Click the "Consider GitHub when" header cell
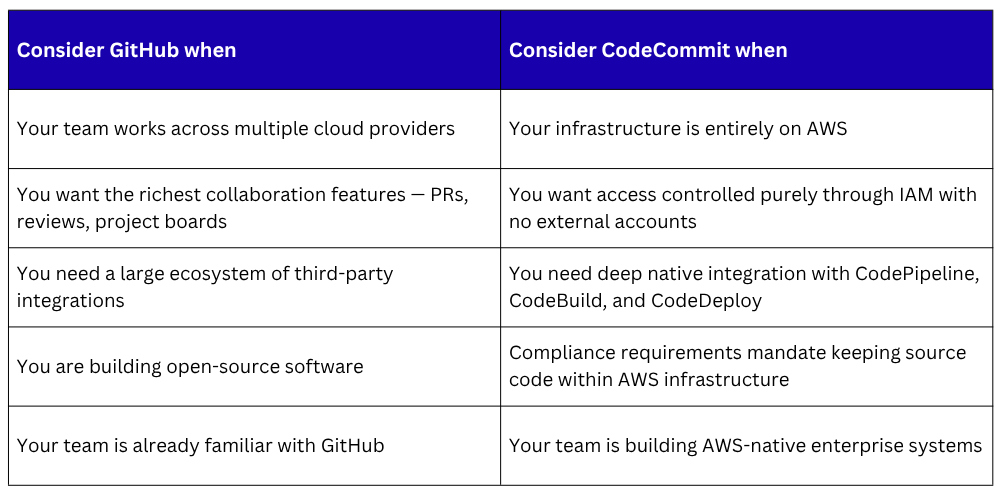Image resolution: width=1000 pixels, height=500 pixels. 254,50
